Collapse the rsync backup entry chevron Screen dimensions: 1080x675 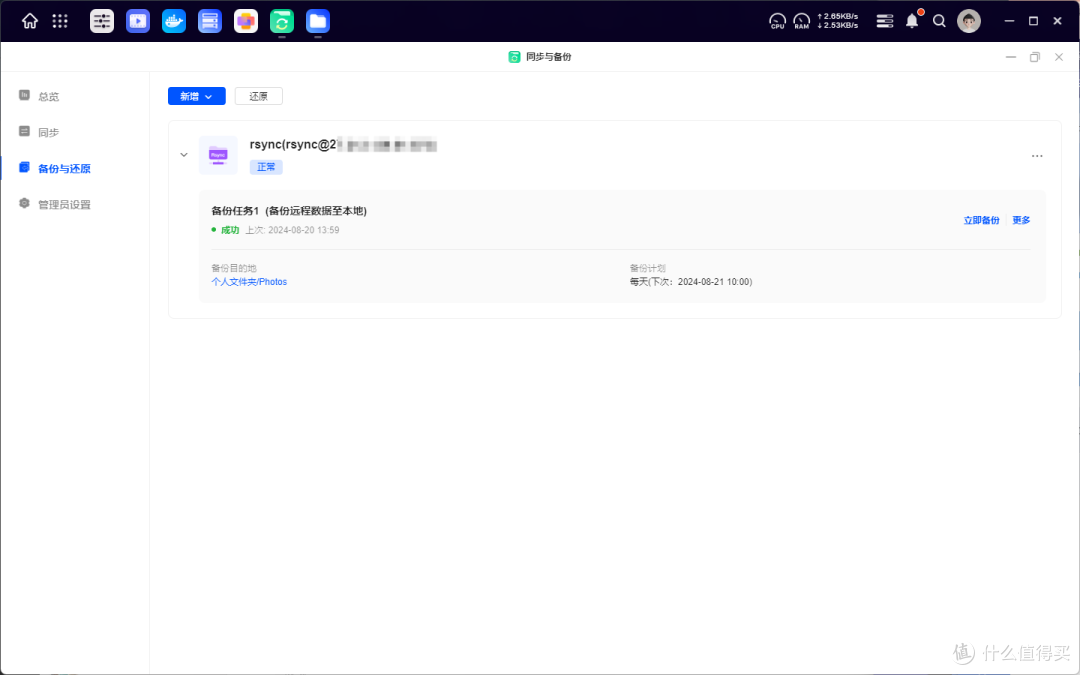pyautogui.click(x=184, y=155)
